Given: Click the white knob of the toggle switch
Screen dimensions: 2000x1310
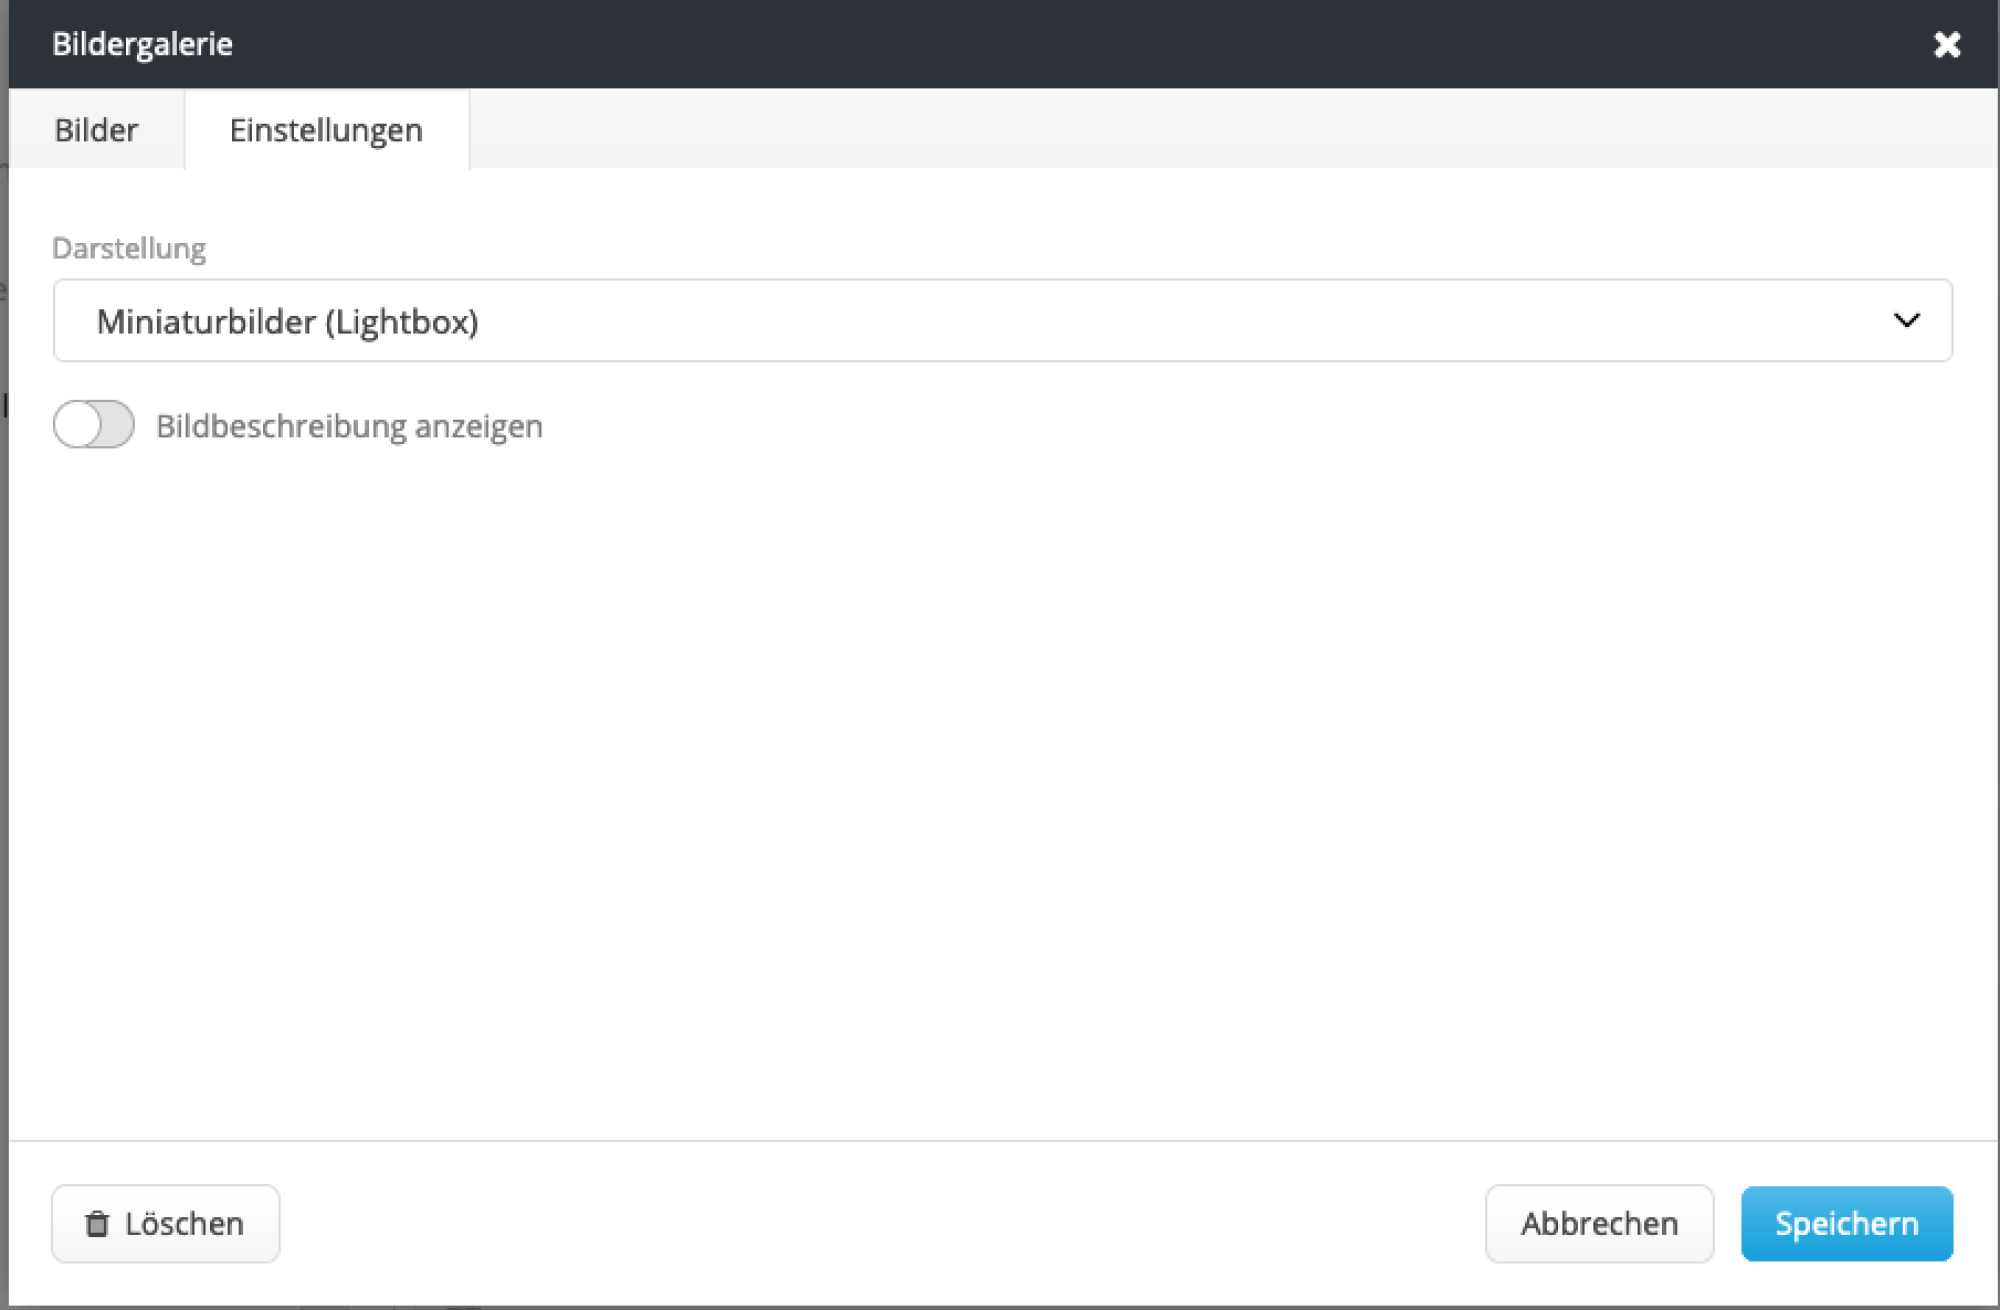Looking at the screenshot, I should (79, 425).
